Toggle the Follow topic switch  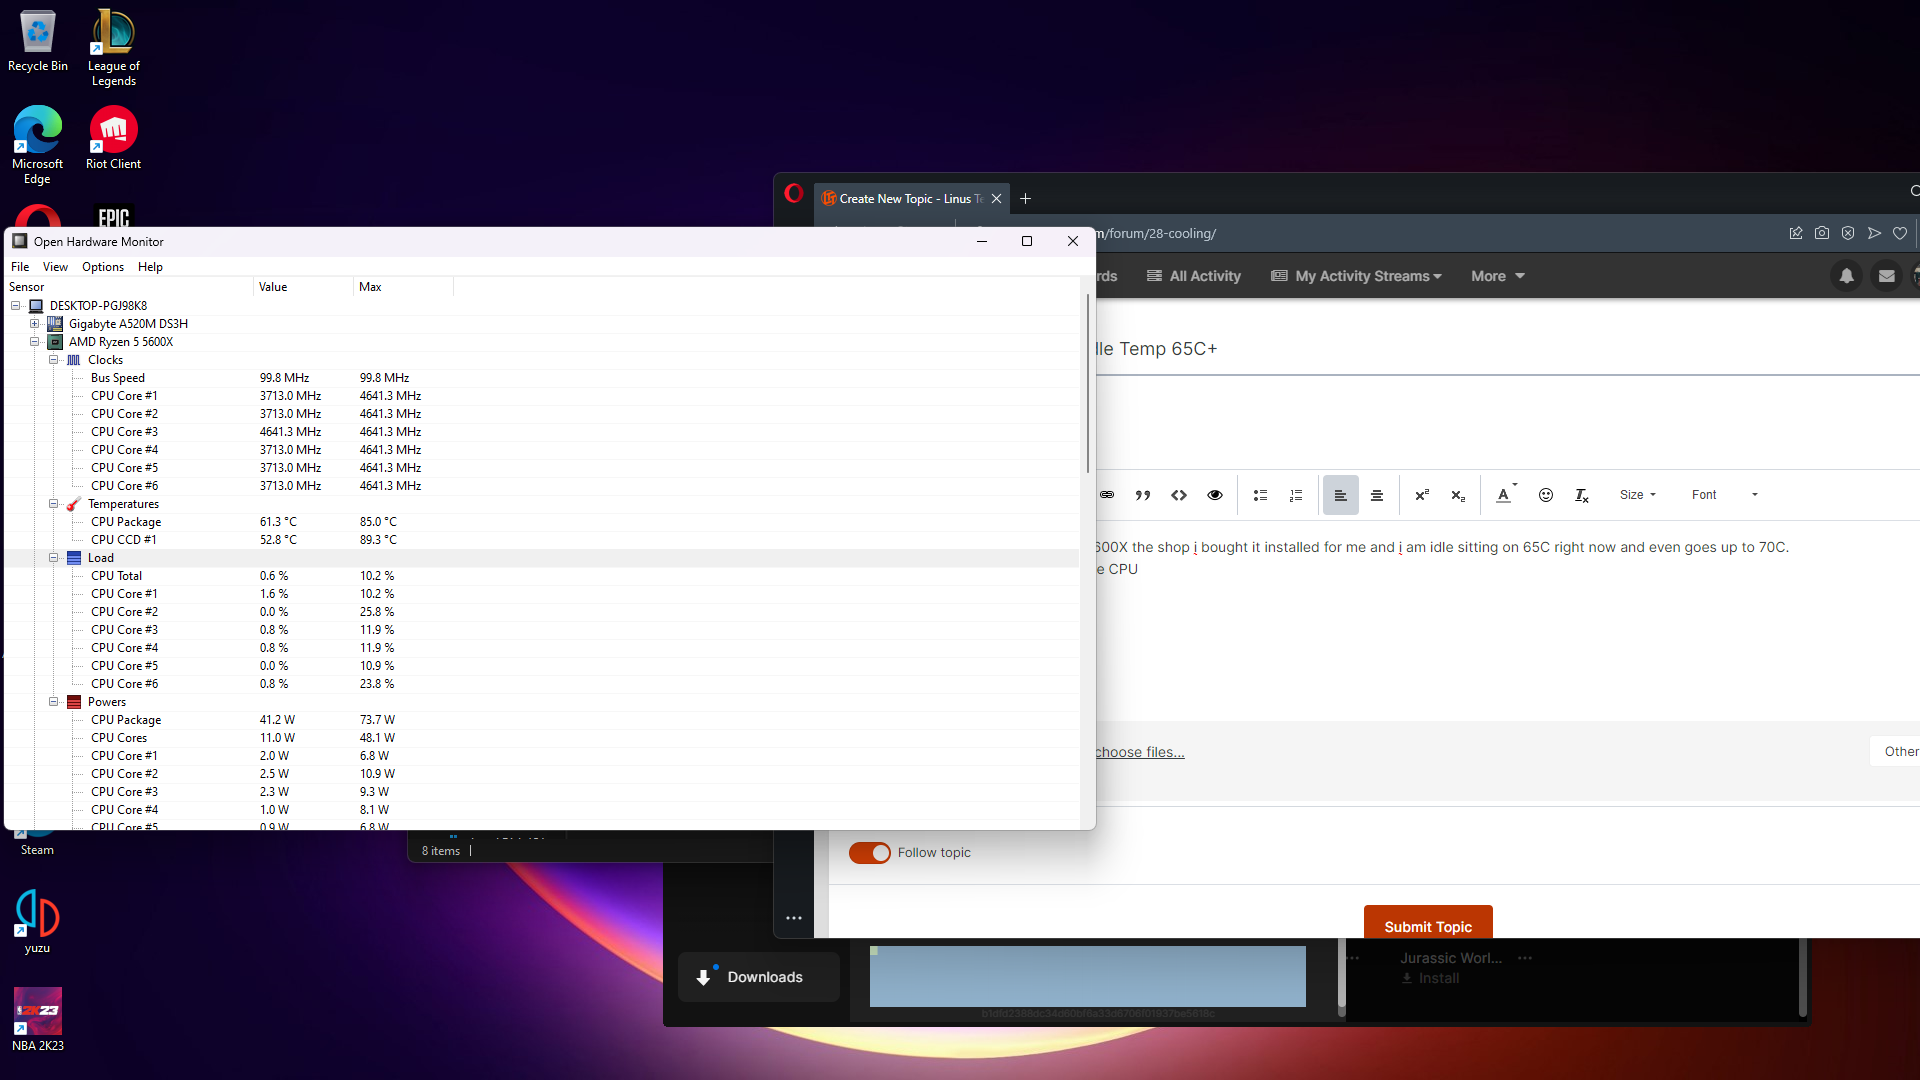[869, 853]
